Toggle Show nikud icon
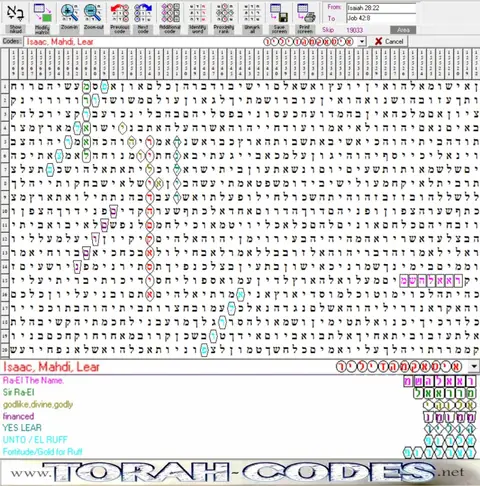The image size is (480, 486). pyautogui.click(x=15, y=13)
